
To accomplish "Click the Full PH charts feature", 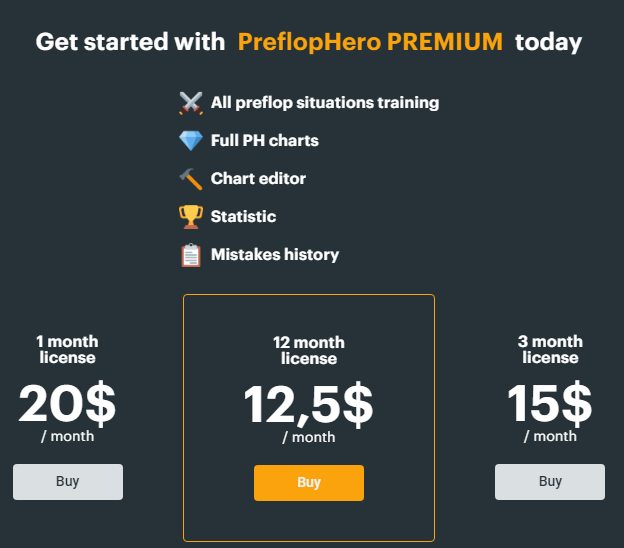I will (x=265, y=140).
